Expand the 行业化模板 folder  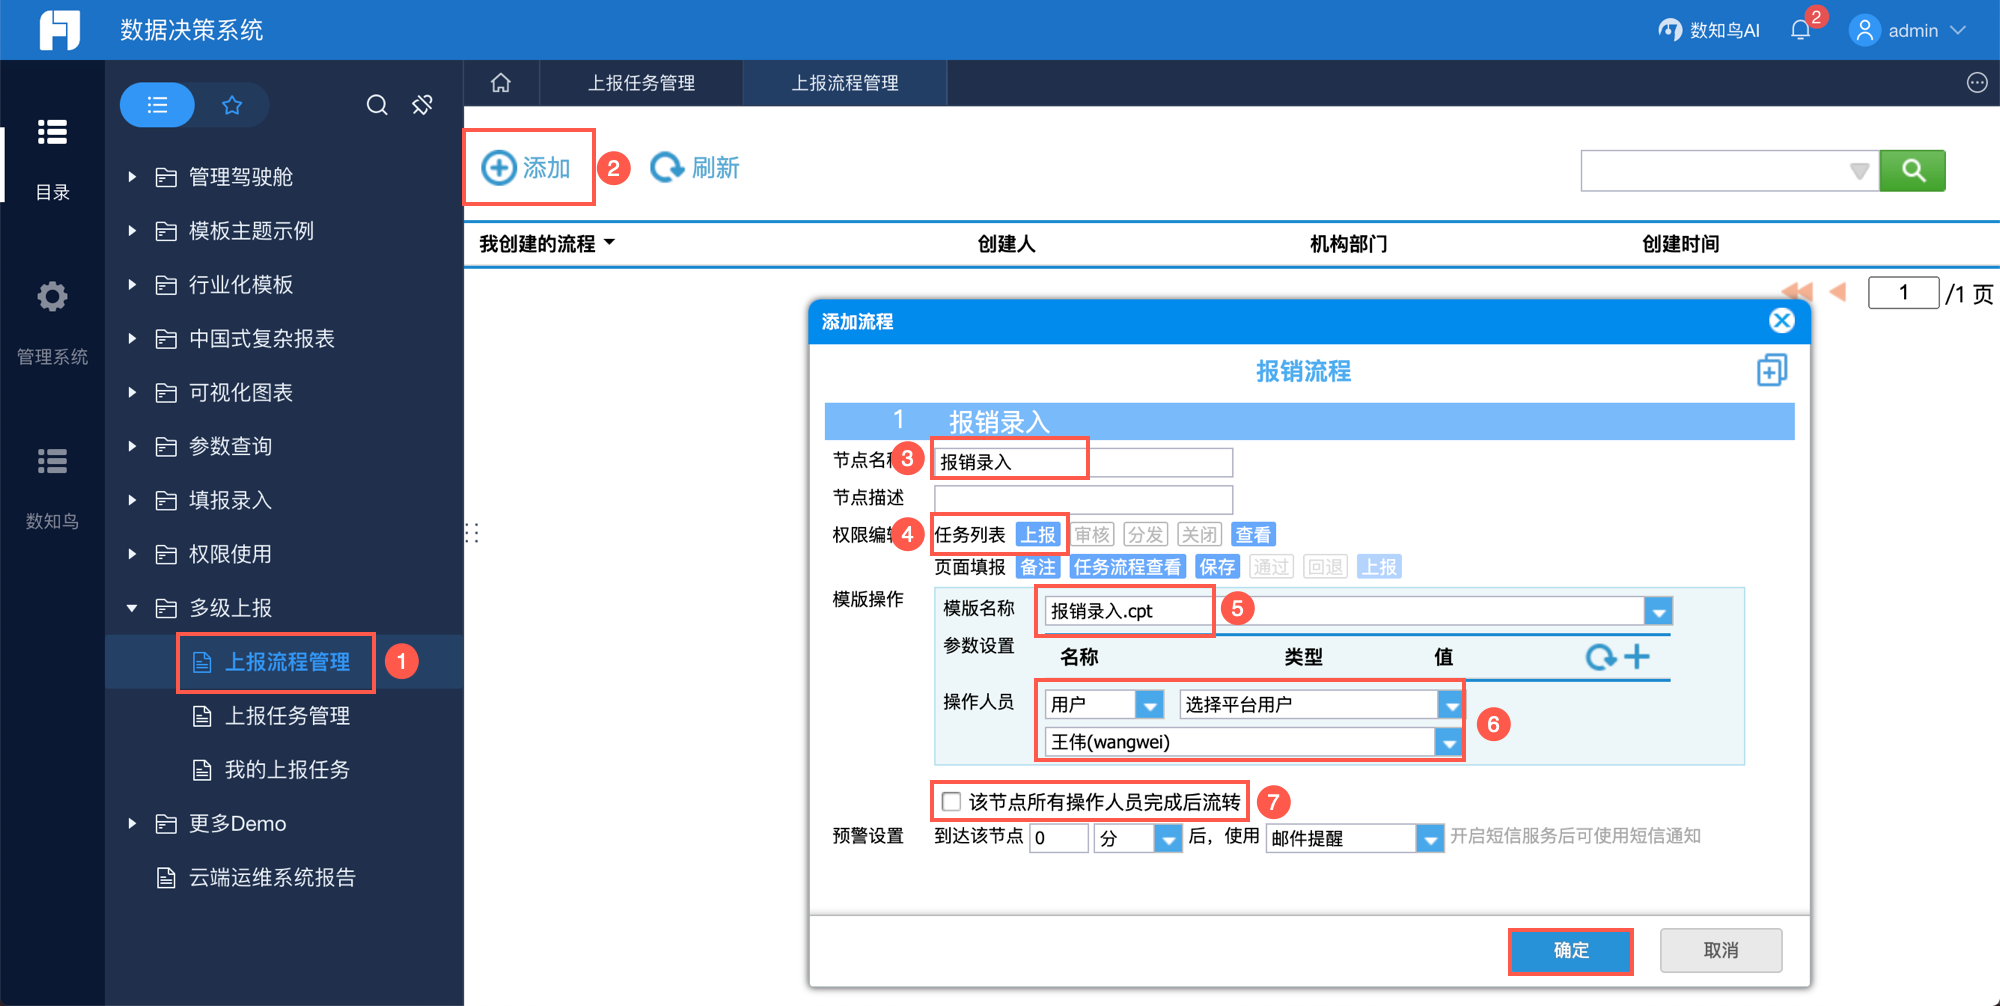[x=131, y=285]
